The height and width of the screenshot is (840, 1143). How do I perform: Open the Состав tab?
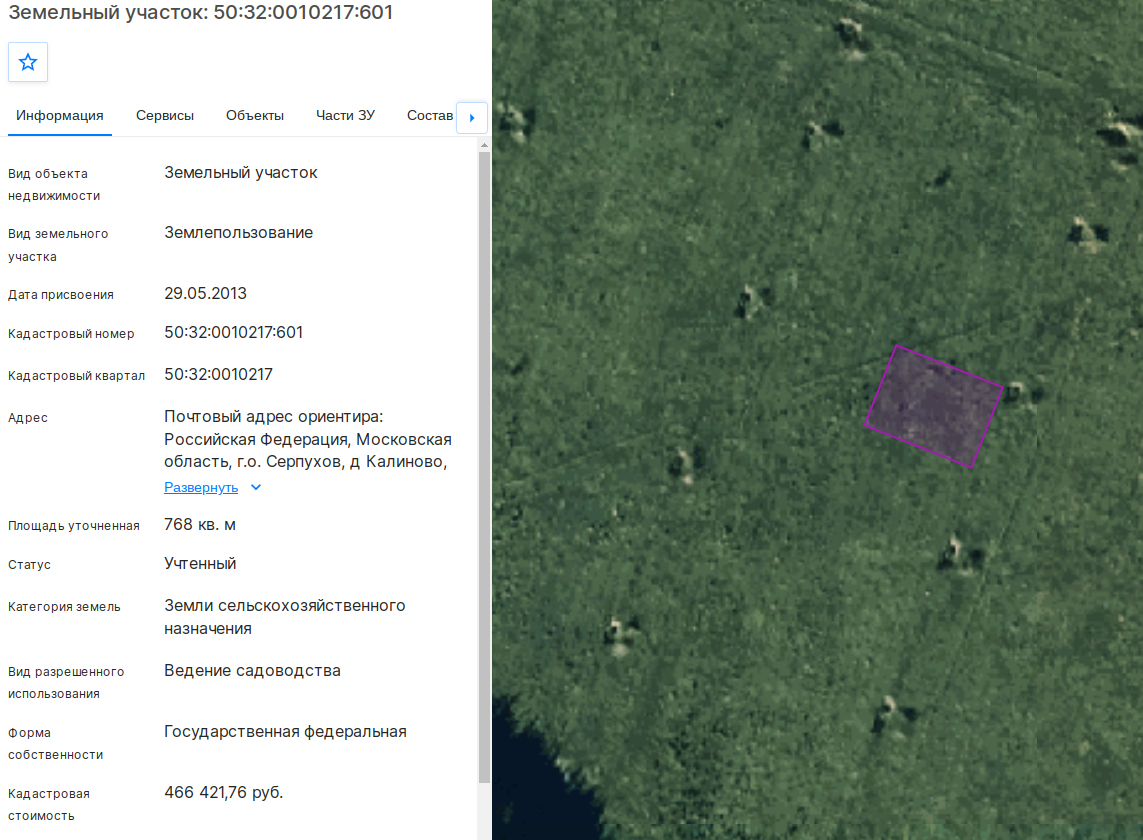(430, 116)
